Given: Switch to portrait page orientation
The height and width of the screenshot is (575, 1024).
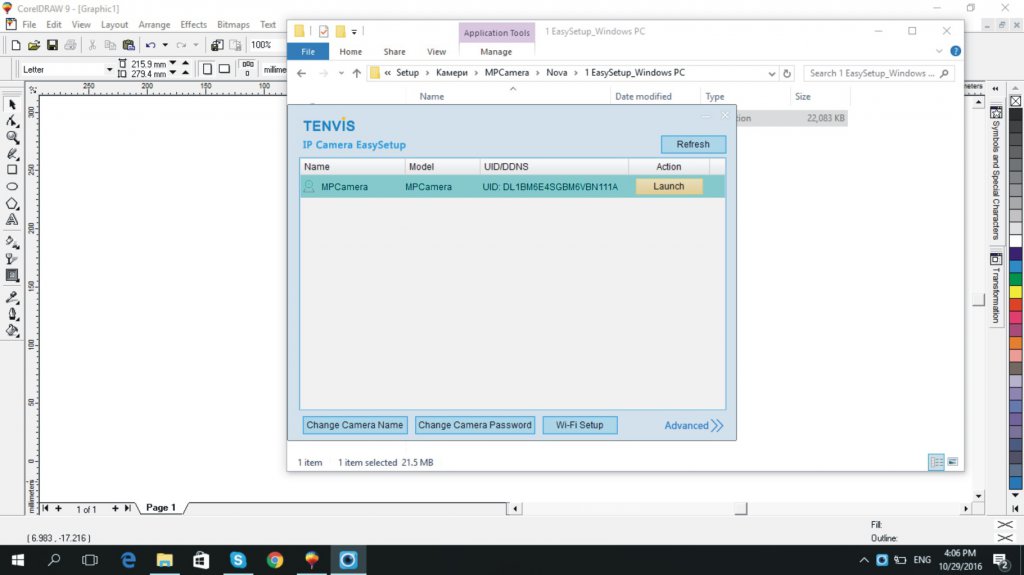Looking at the screenshot, I should click(207, 69).
